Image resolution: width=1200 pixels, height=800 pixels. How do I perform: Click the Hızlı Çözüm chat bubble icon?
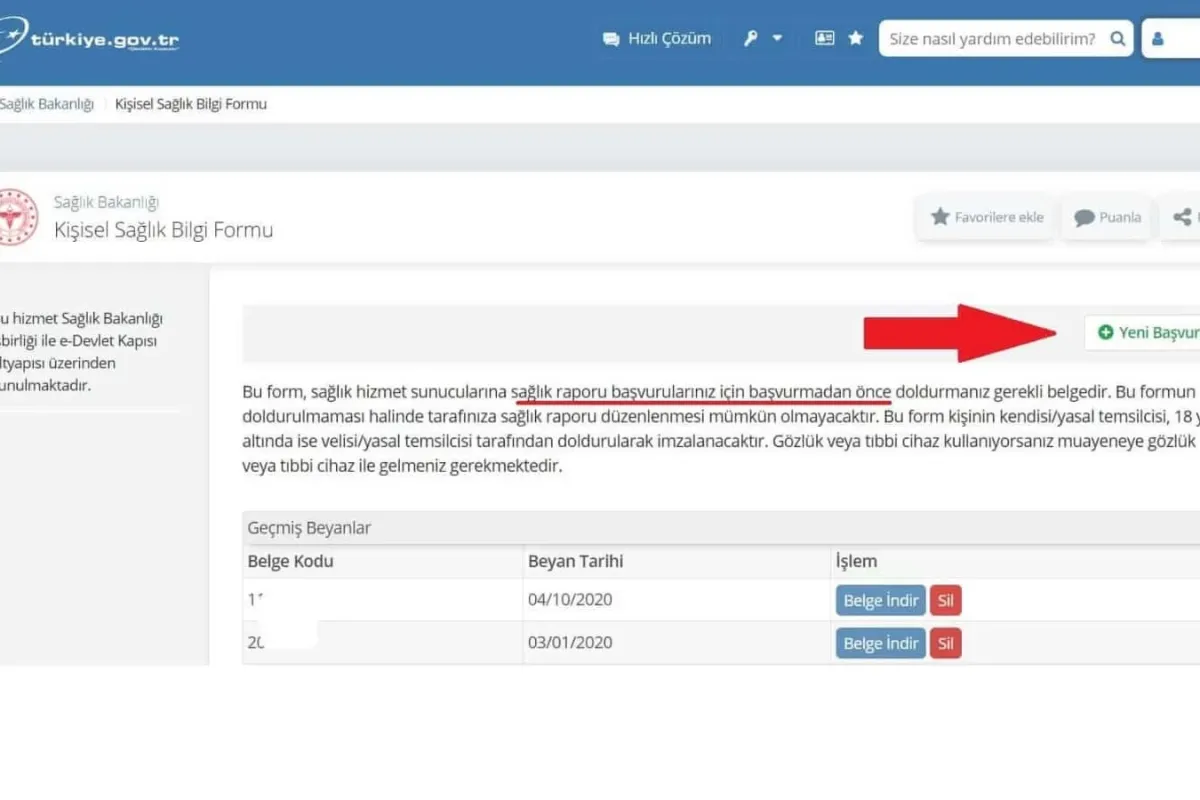tap(611, 39)
